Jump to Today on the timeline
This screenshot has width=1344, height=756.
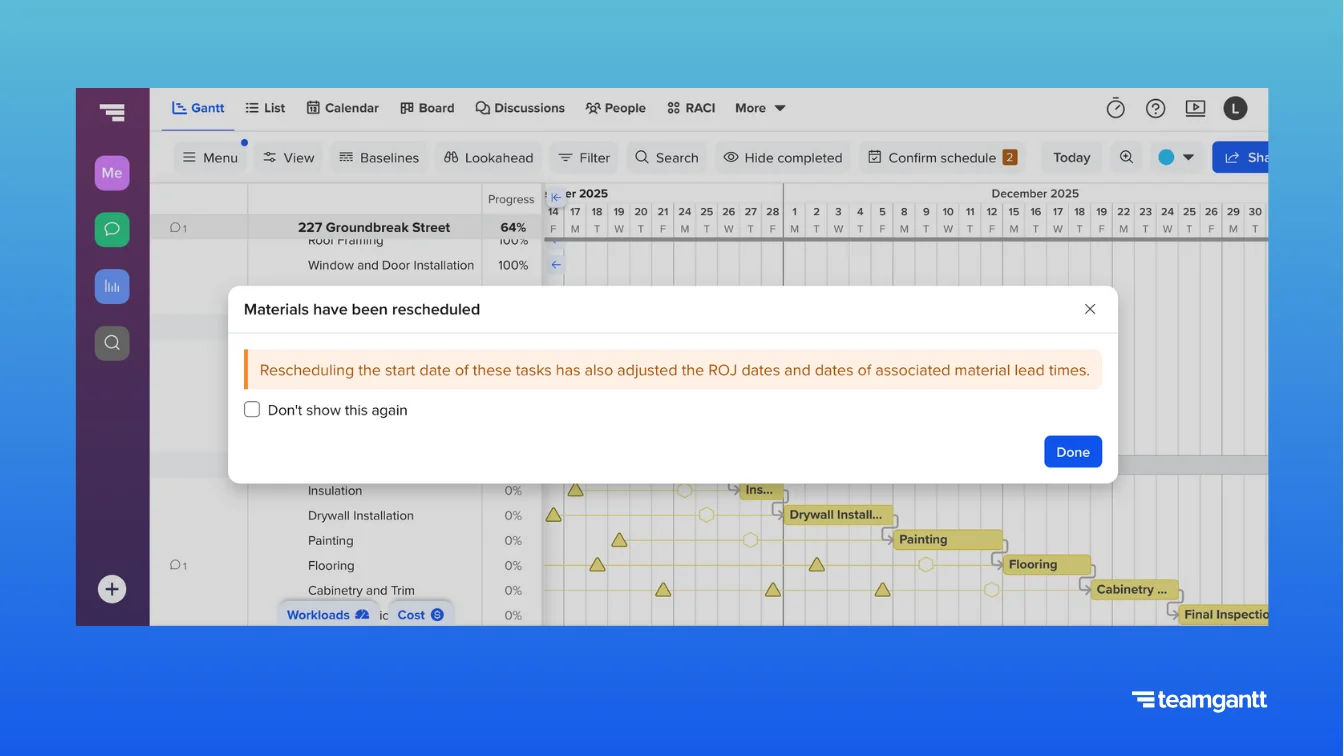[1070, 157]
